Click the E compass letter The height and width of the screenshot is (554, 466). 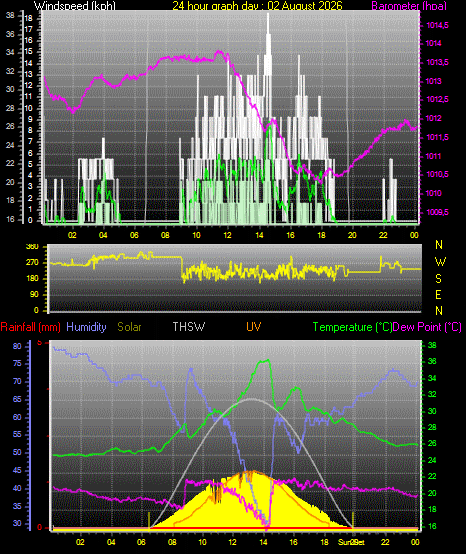coord(438,295)
